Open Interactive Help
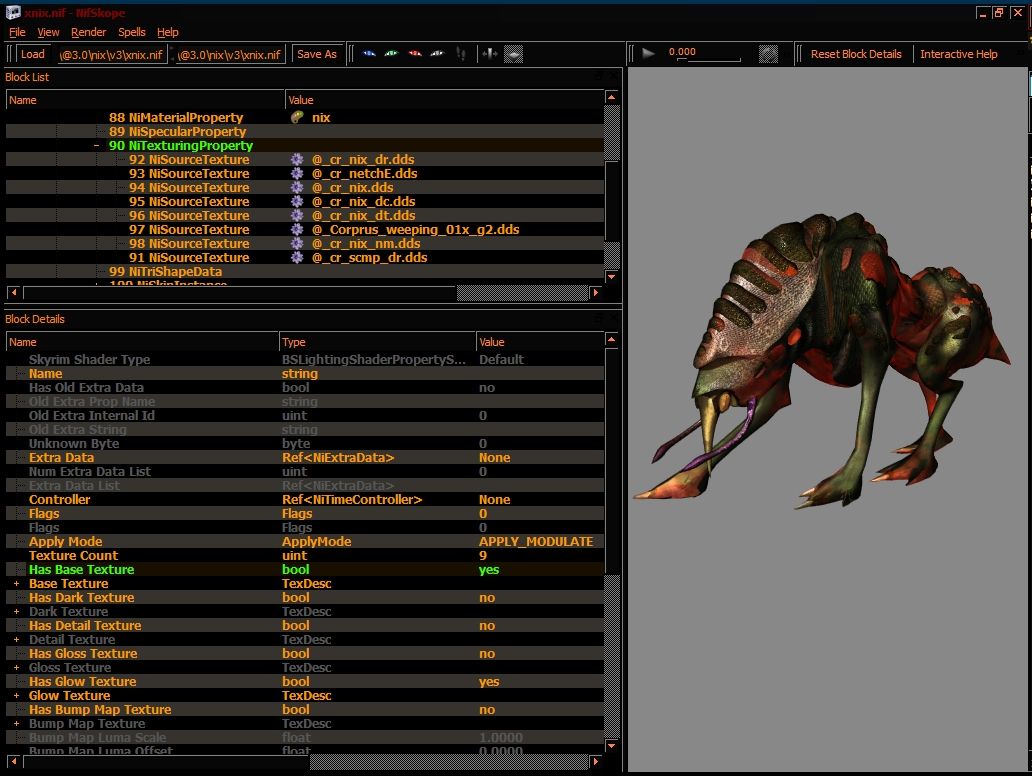The height and width of the screenshot is (776, 1032). pos(958,54)
